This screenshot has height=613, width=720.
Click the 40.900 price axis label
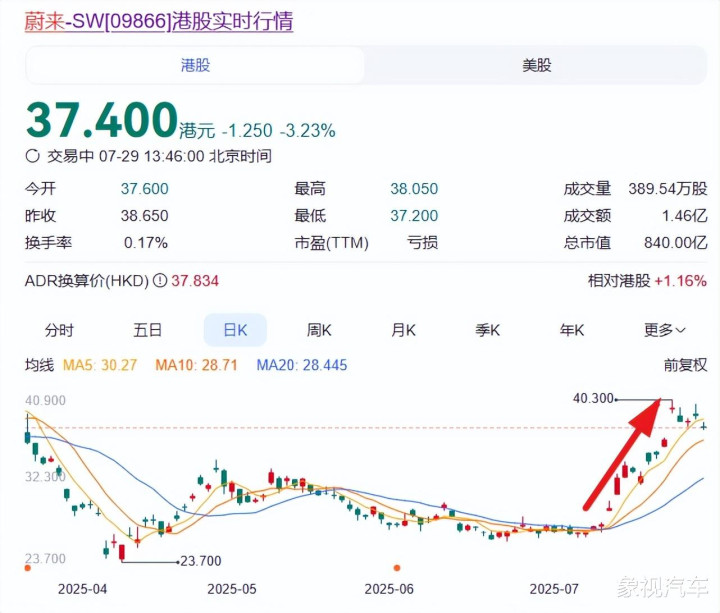(45, 400)
